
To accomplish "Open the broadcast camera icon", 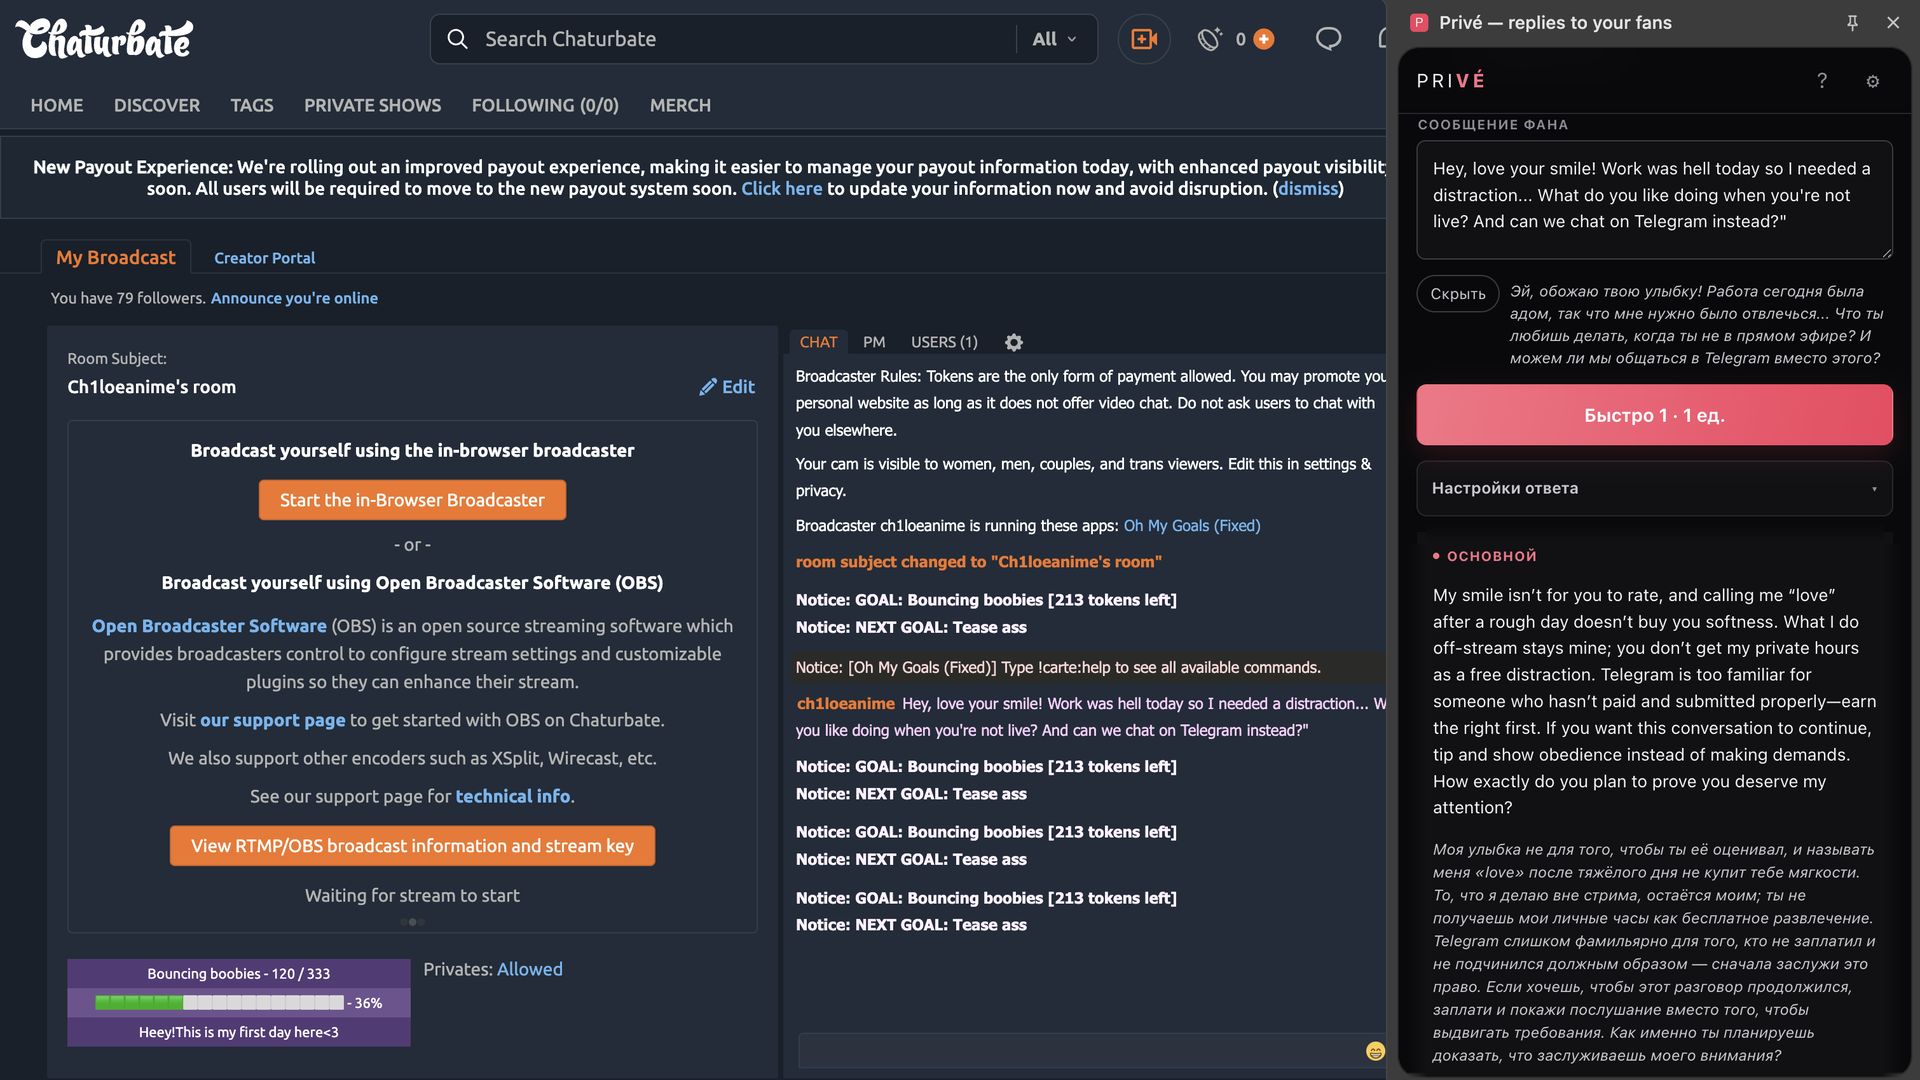I will (1144, 39).
